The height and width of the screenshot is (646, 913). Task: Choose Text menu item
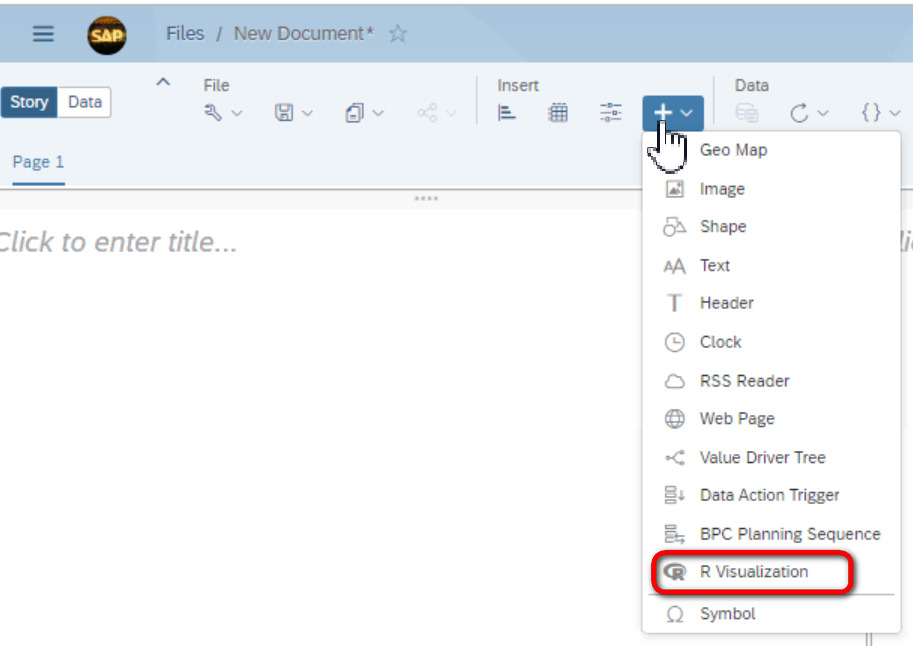(772, 266)
